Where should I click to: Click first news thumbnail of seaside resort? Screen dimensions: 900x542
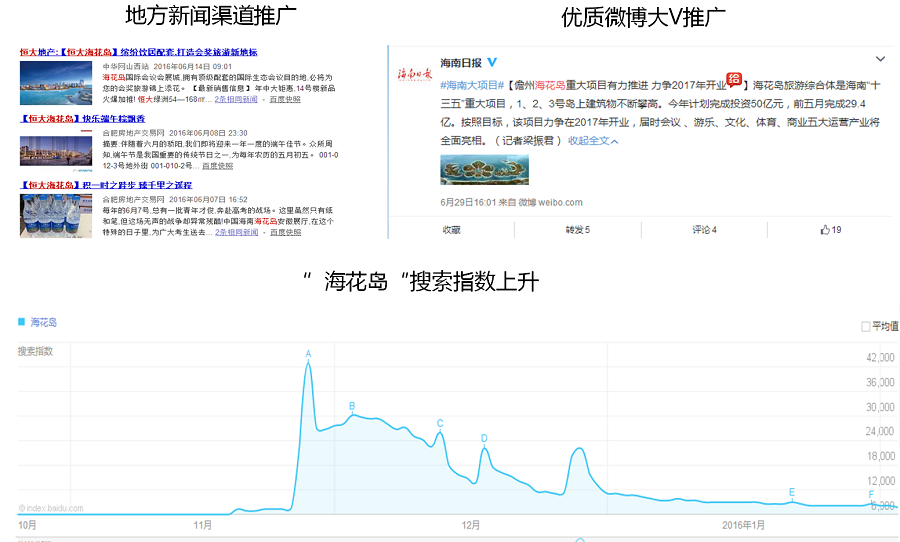pos(56,83)
